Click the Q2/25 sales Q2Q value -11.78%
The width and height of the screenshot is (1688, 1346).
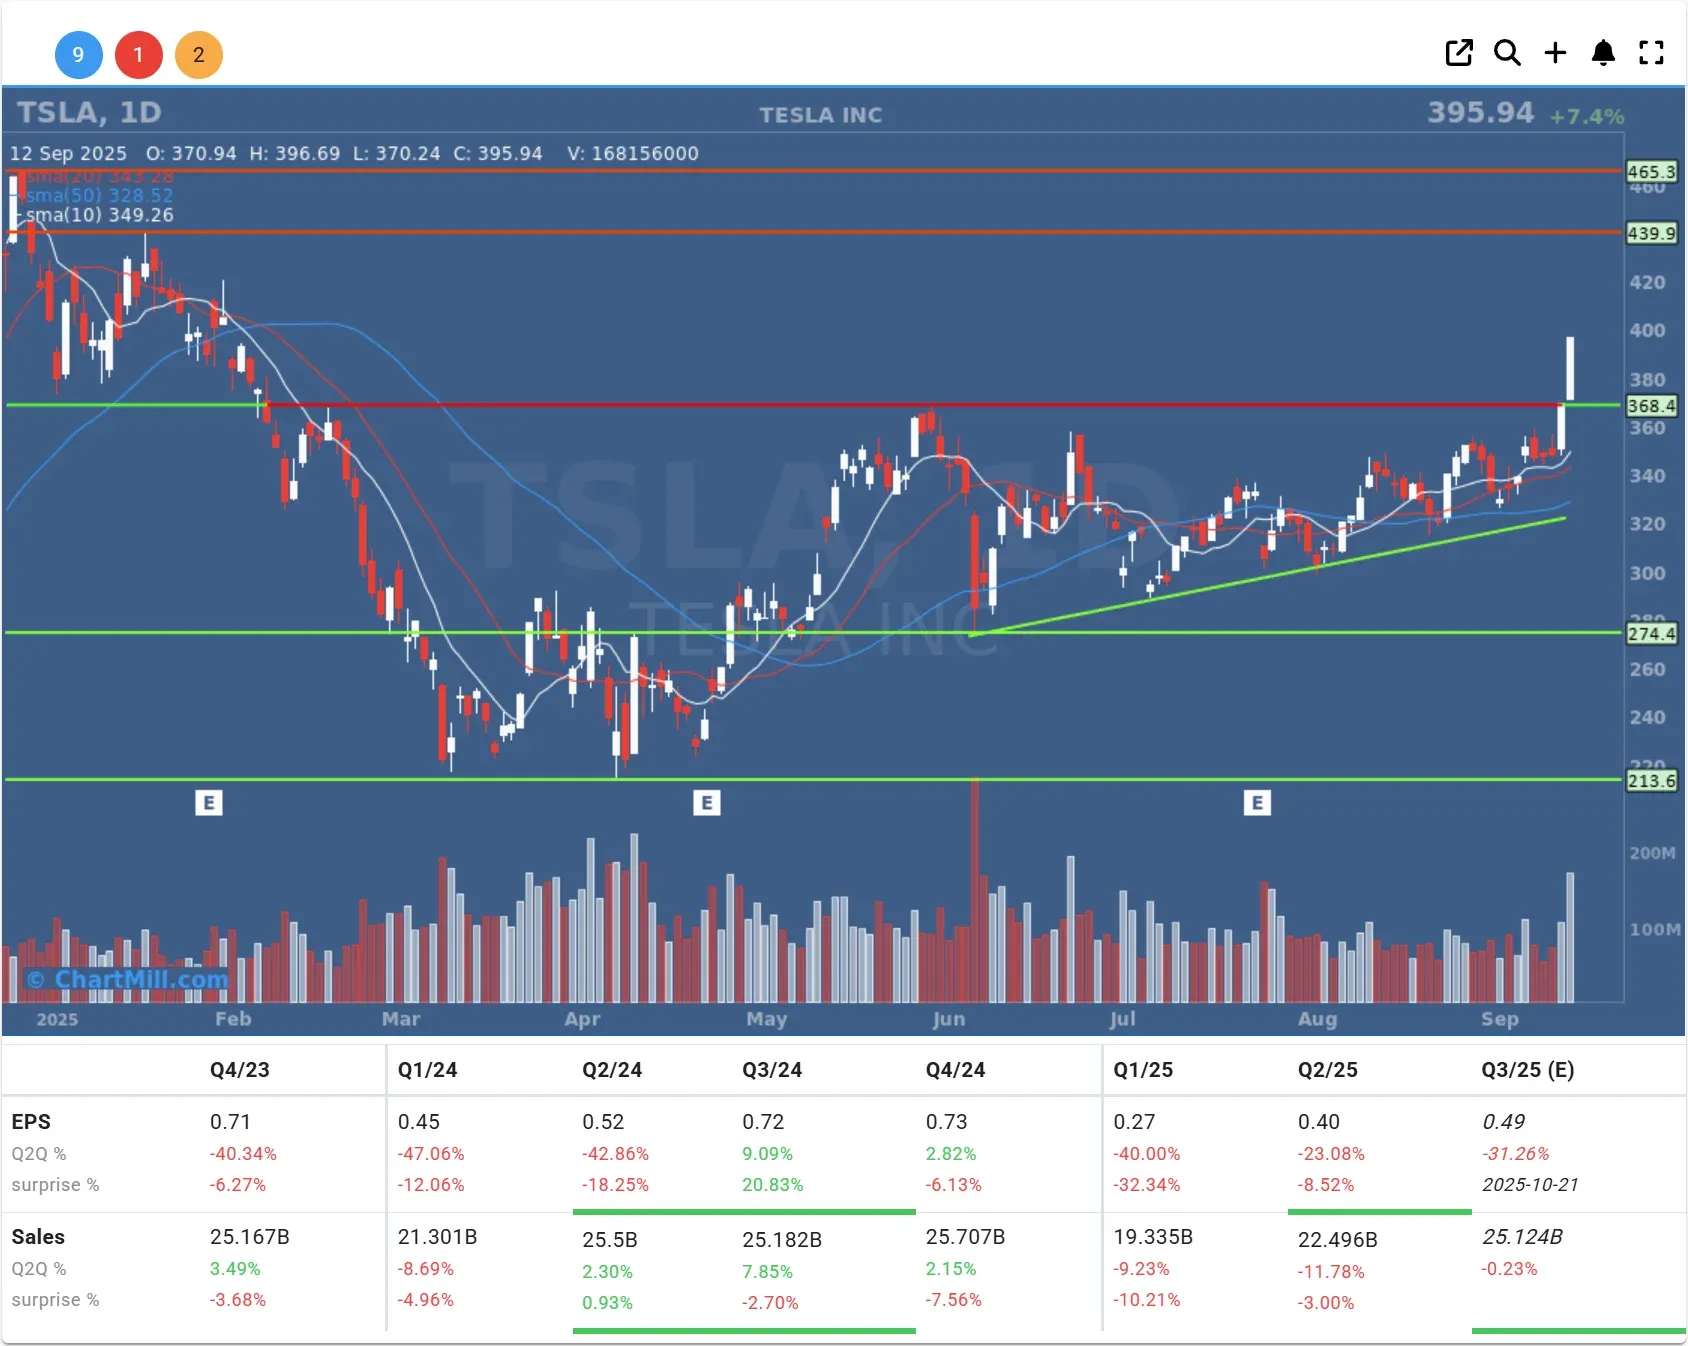[1331, 1272]
